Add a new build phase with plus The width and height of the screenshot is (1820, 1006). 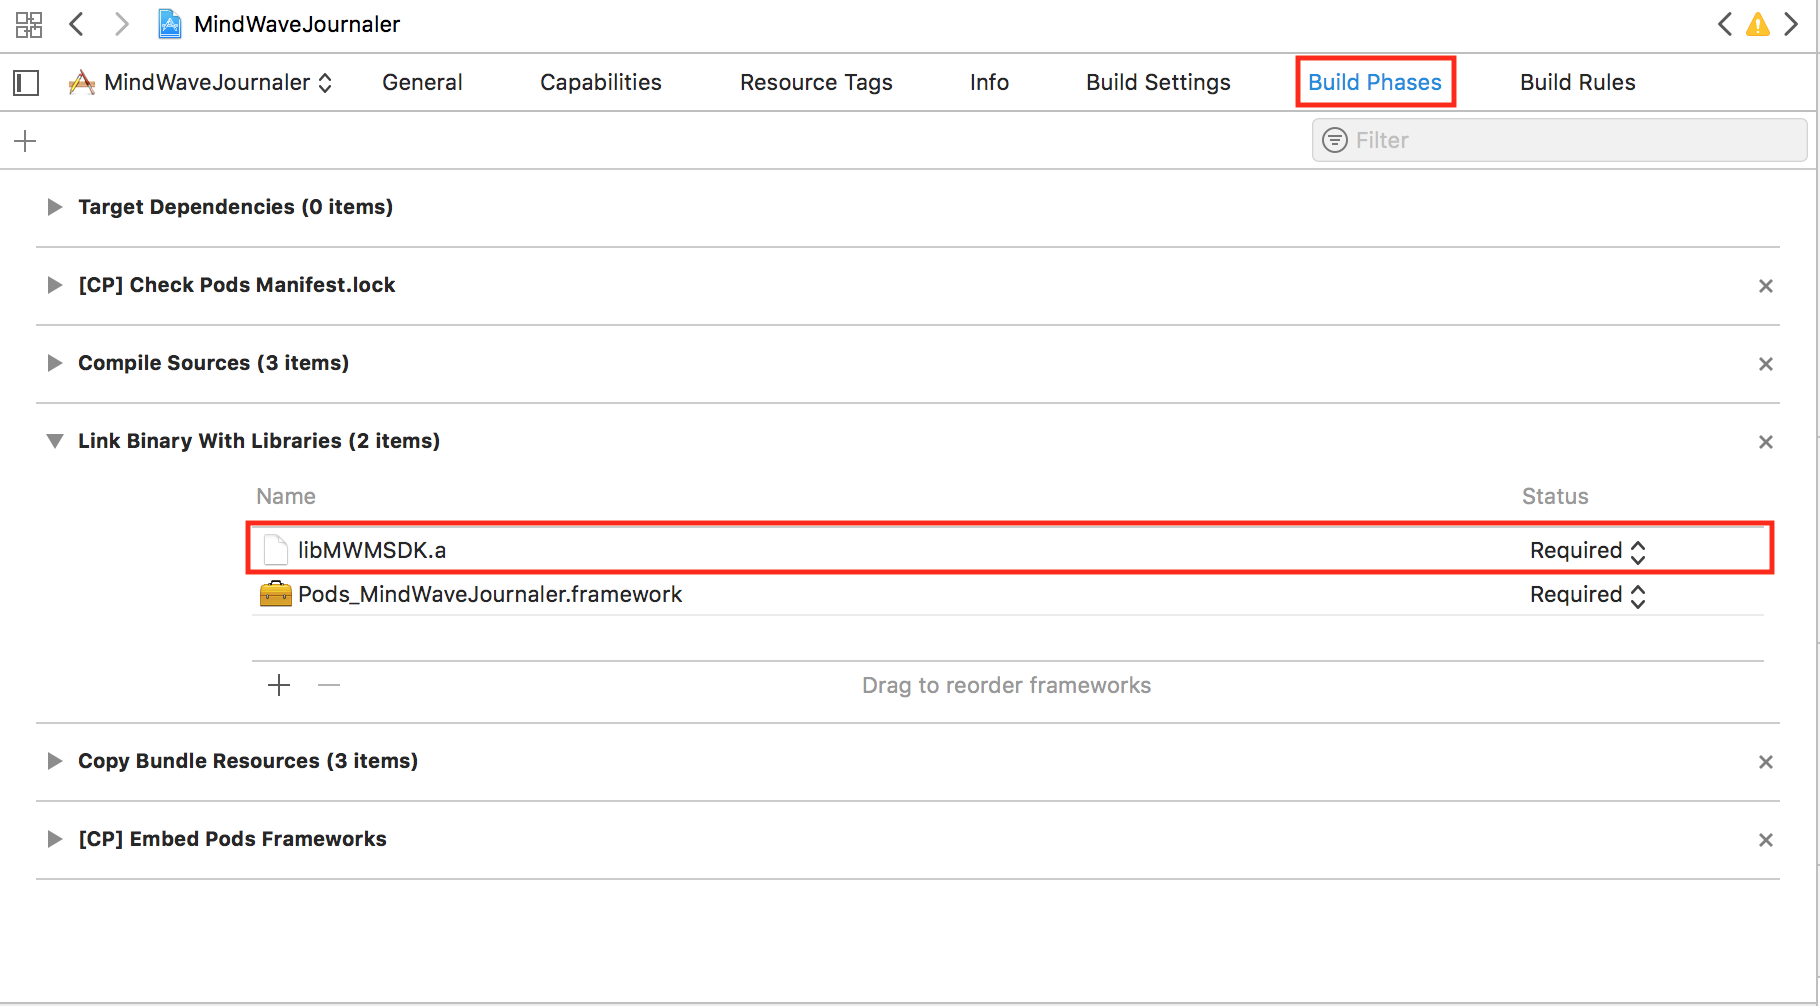pos(25,141)
